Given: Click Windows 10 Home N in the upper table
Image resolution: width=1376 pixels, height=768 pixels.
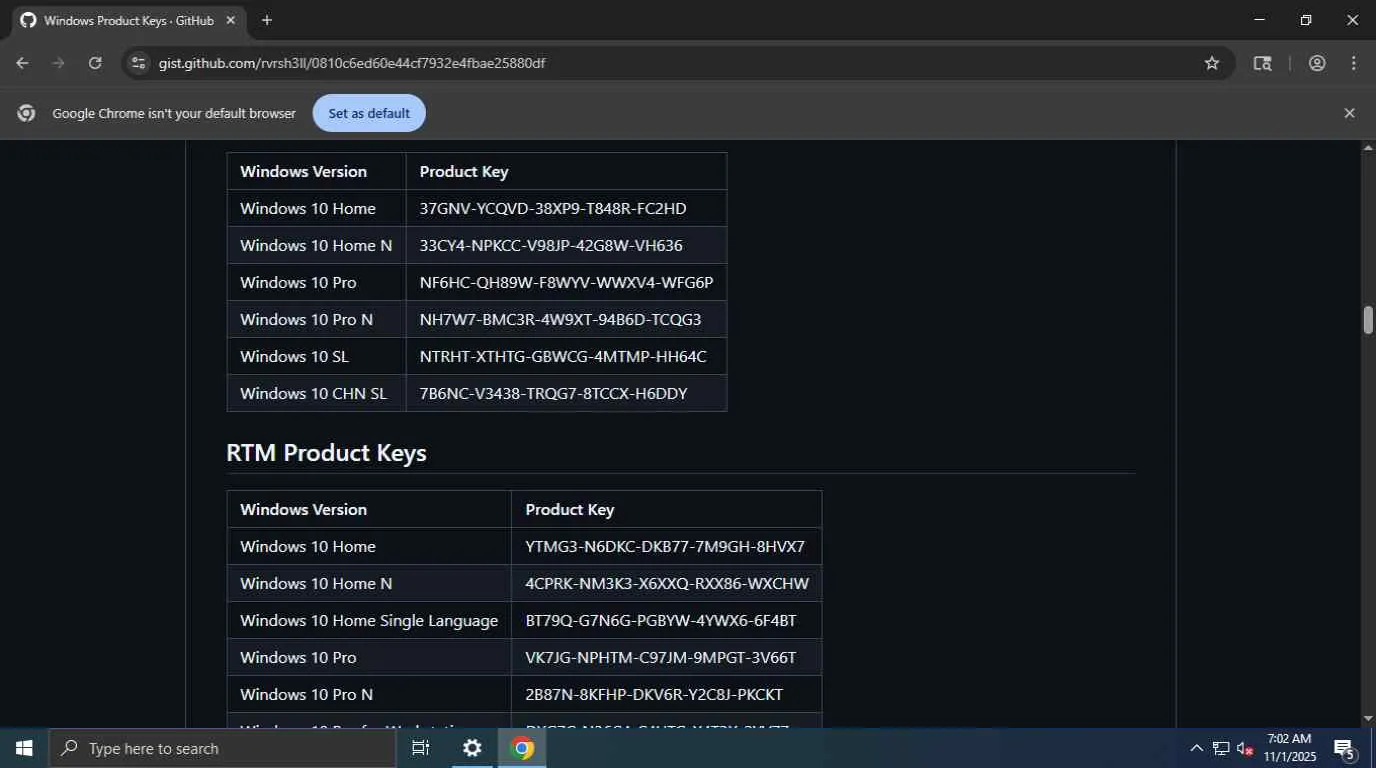Looking at the screenshot, I should 316,245.
